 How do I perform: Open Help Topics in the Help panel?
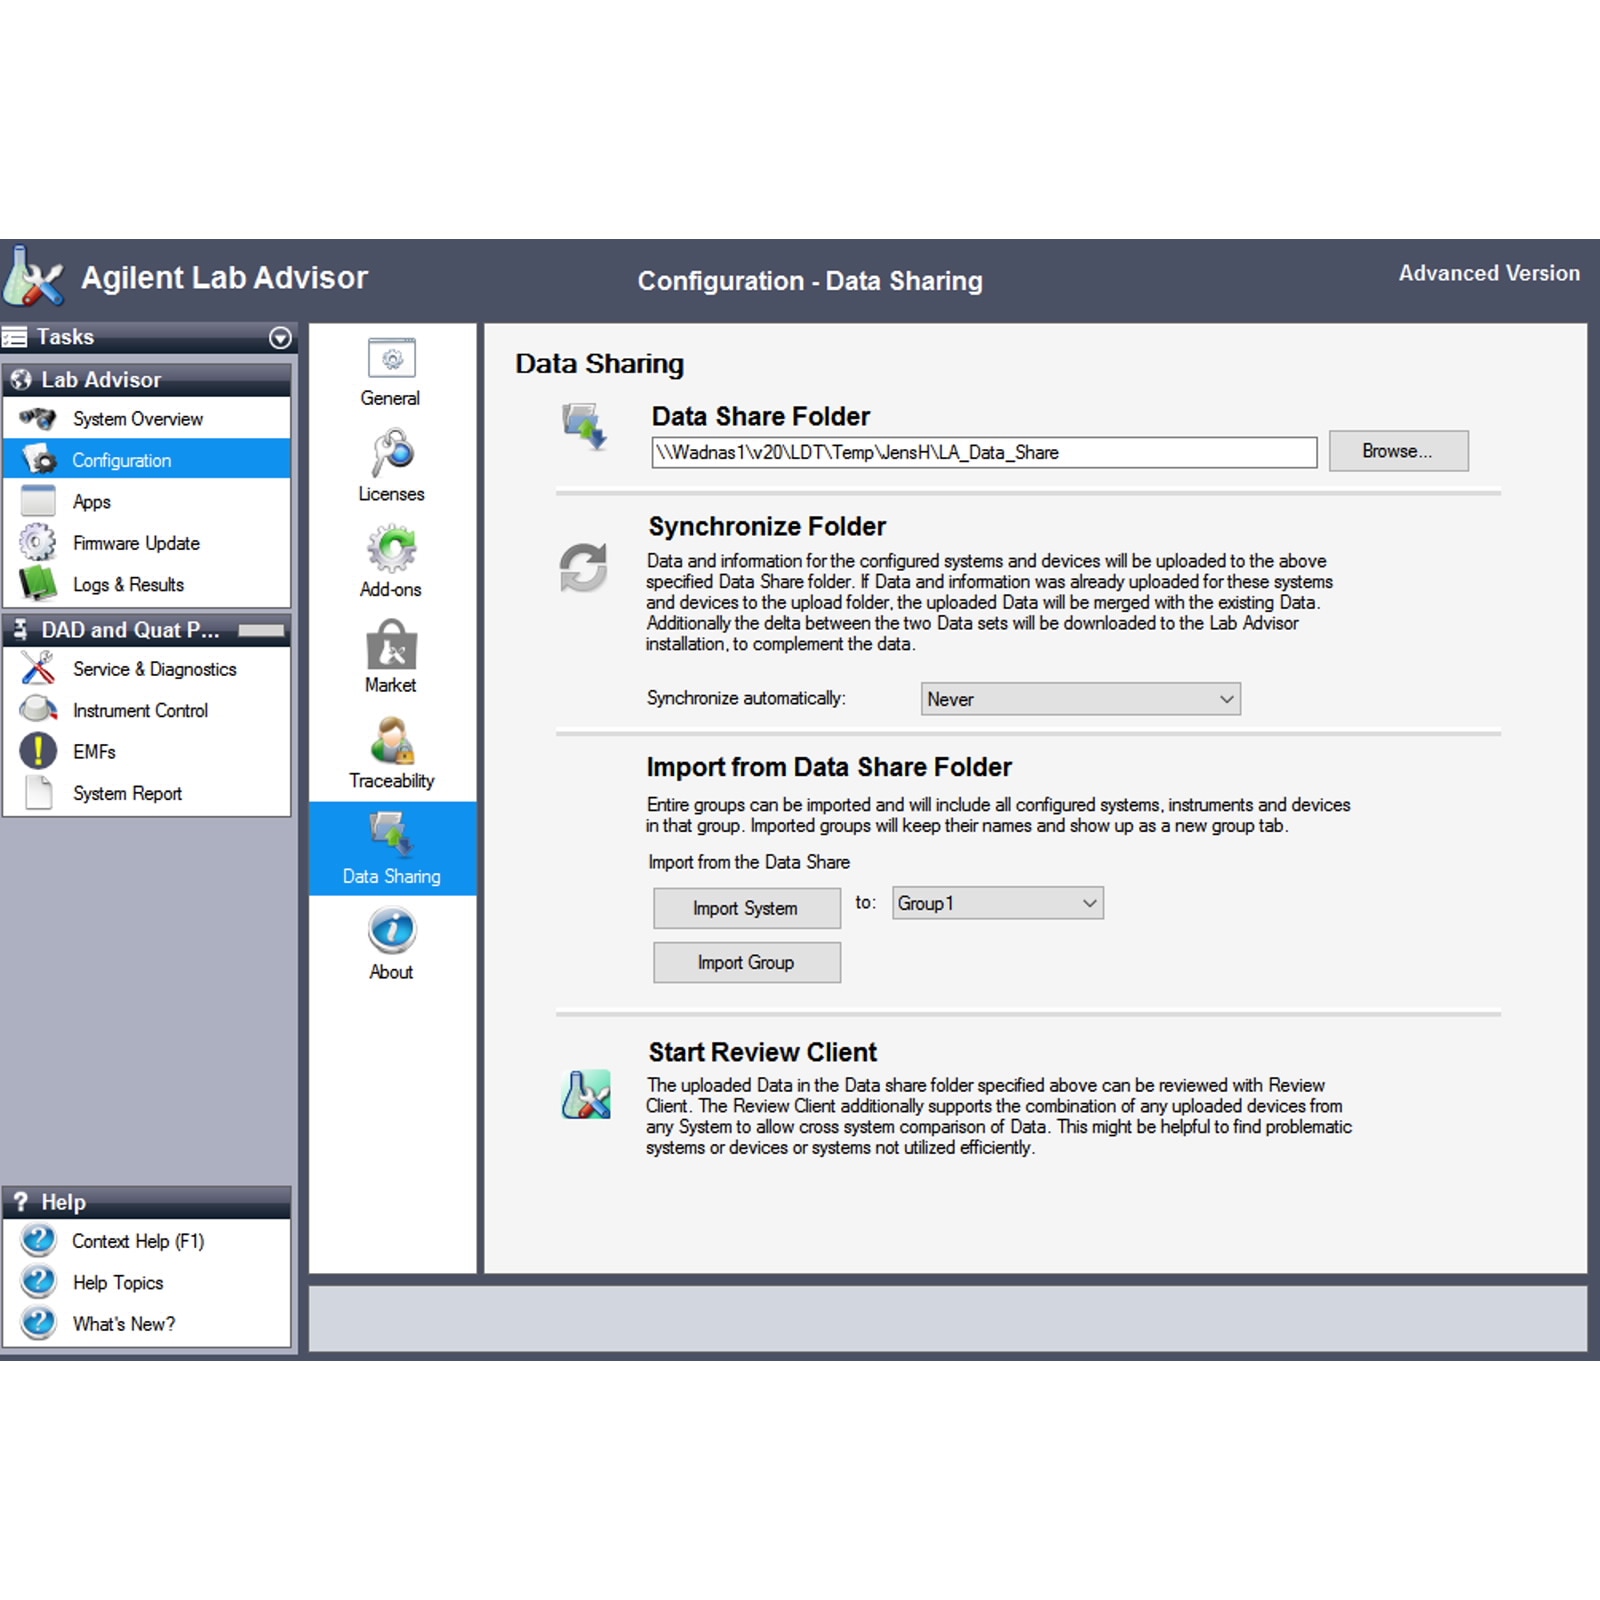pyautogui.click(x=117, y=1283)
